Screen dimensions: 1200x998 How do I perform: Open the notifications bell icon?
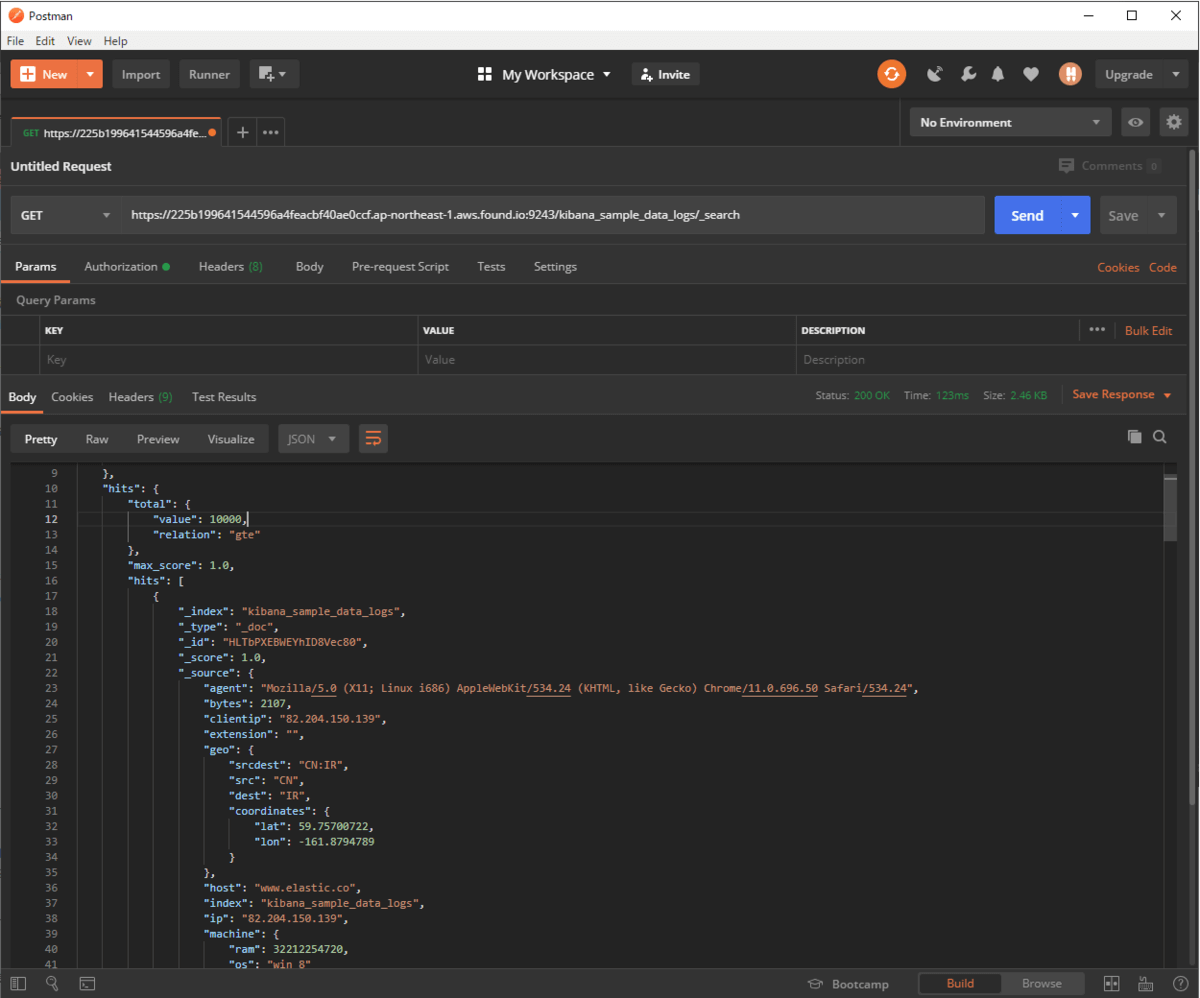pyautogui.click(x=998, y=74)
